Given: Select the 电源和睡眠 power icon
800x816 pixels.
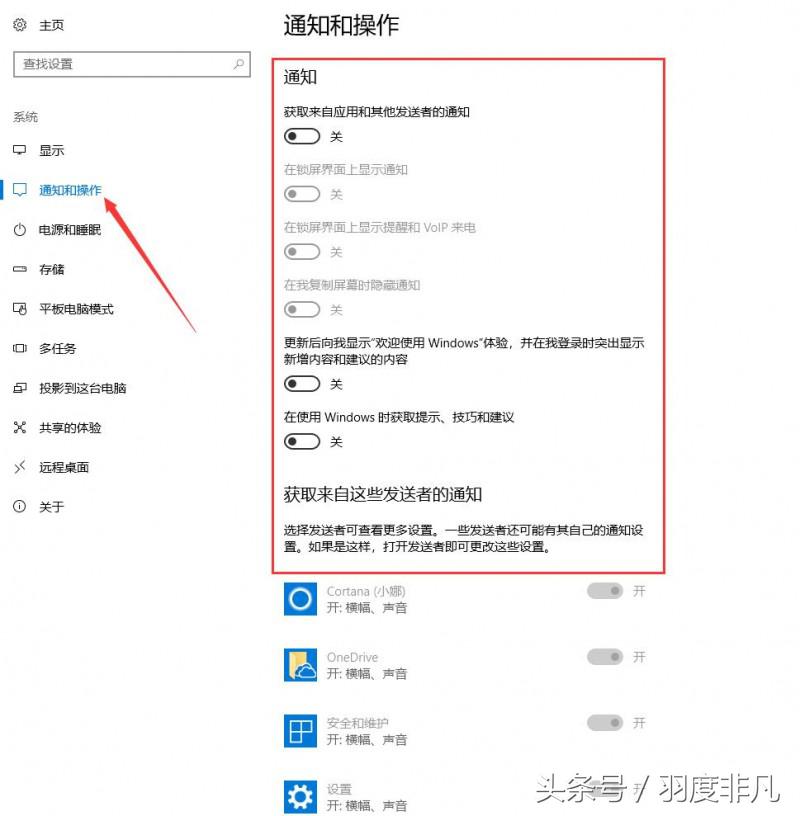Looking at the screenshot, I should click(x=22, y=229).
